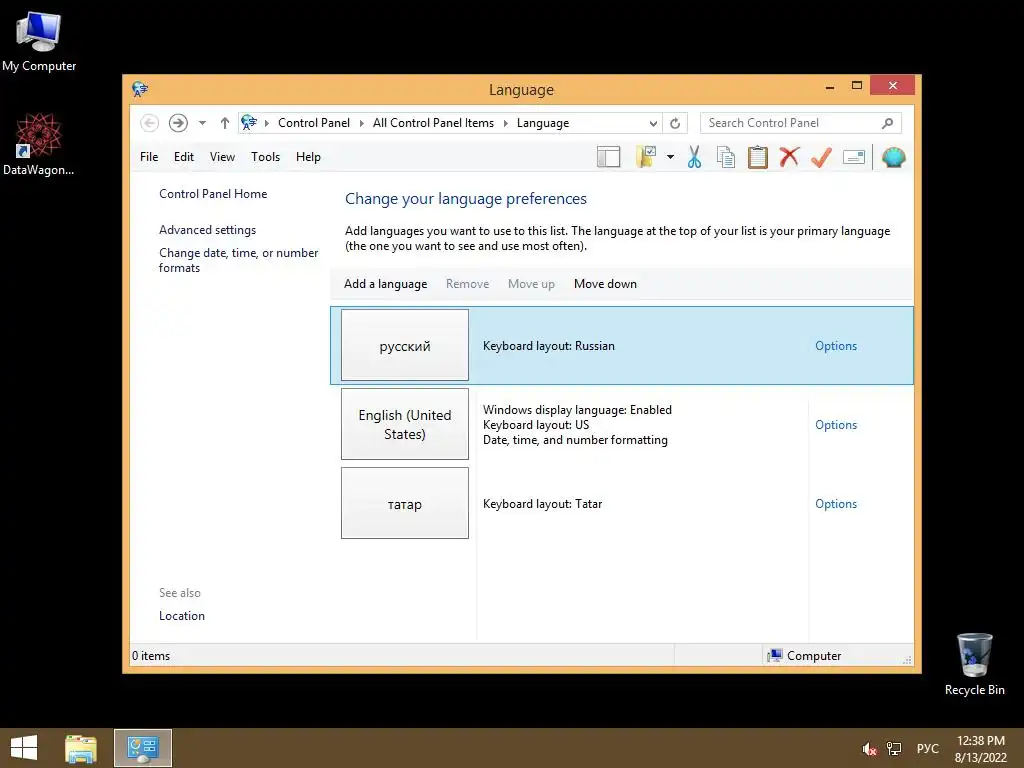Go up one level with Up arrow
This screenshot has width=1024, height=768.
coord(225,123)
